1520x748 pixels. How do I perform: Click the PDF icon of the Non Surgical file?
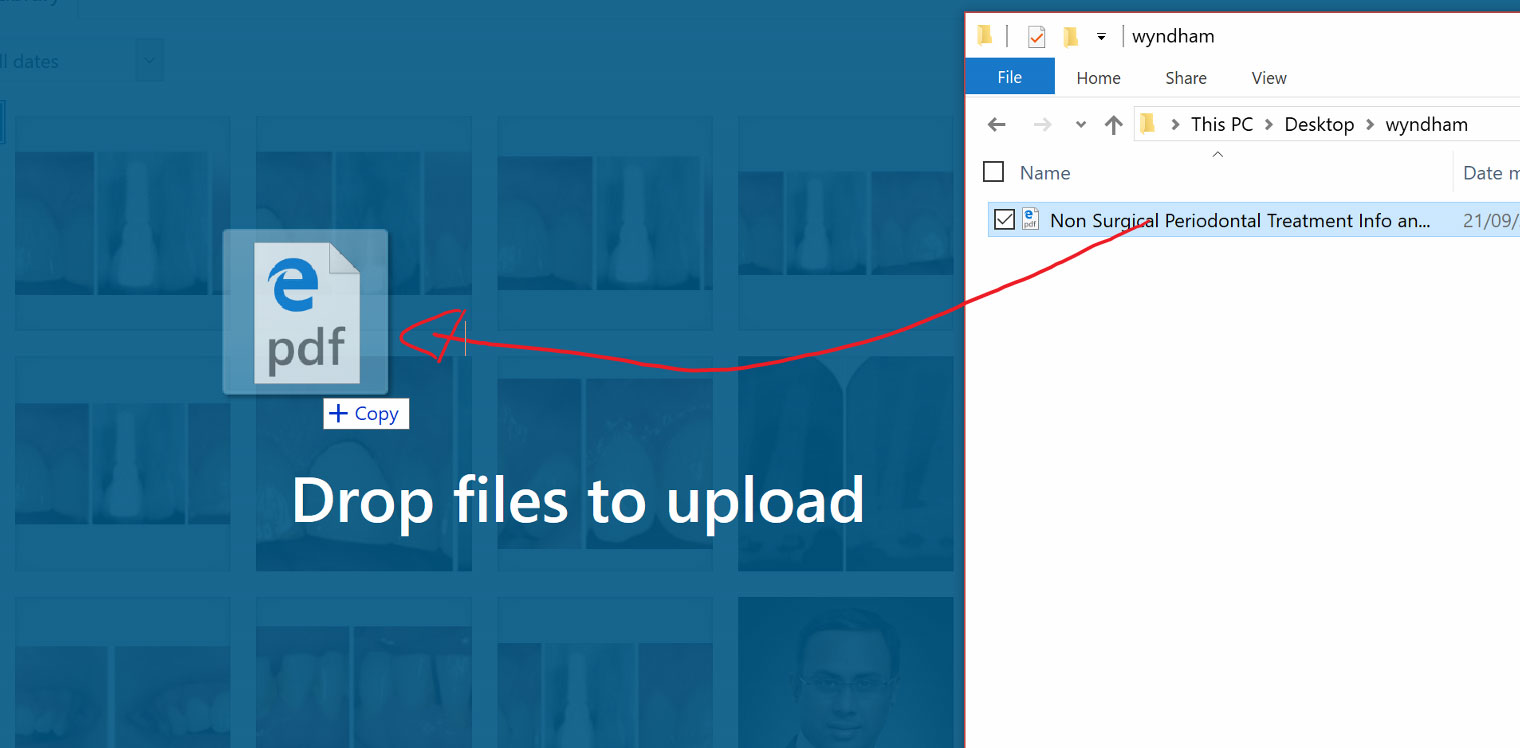[1030, 220]
